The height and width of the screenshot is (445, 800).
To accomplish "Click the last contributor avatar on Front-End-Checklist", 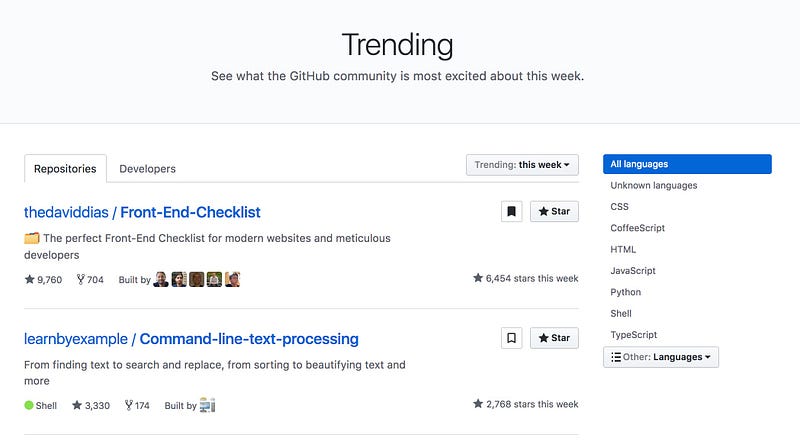I will pos(232,279).
